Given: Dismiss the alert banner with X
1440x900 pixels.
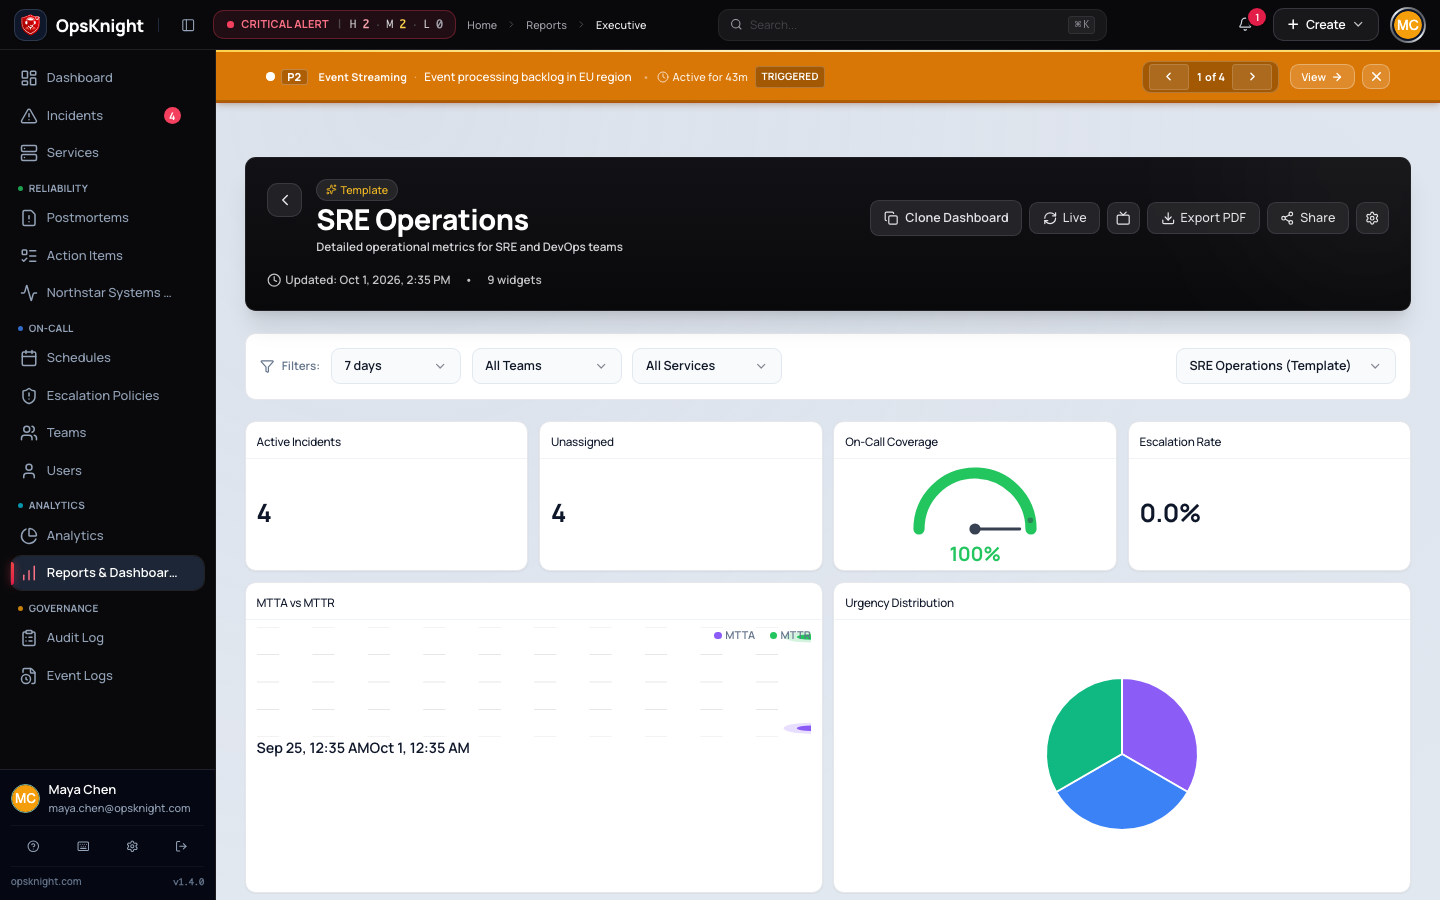Looking at the screenshot, I should click(x=1376, y=77).
